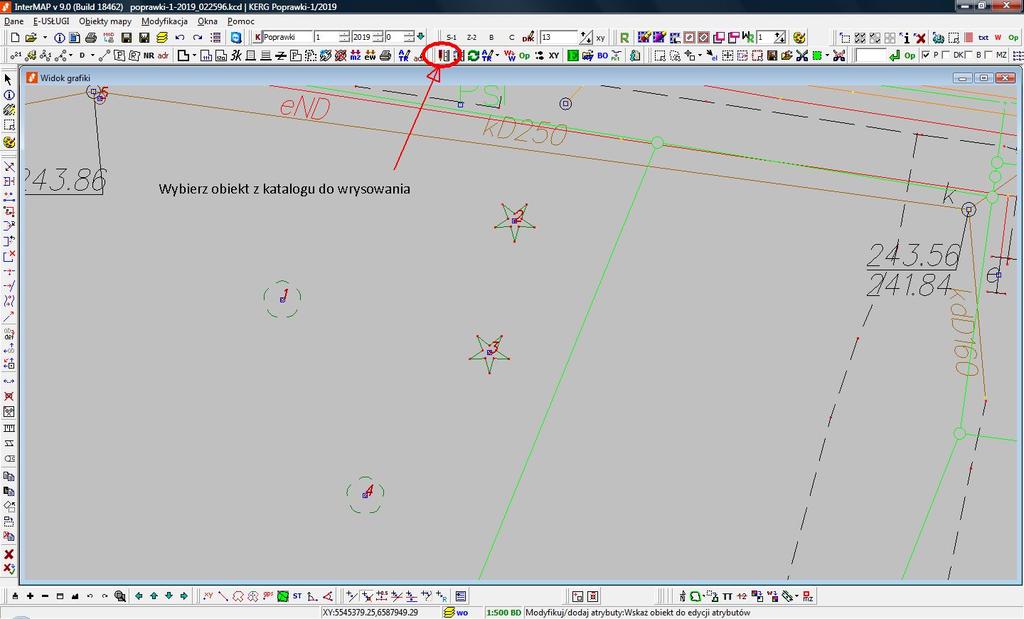
Task: Open the Pomoc menu
Action: point(240,21)
